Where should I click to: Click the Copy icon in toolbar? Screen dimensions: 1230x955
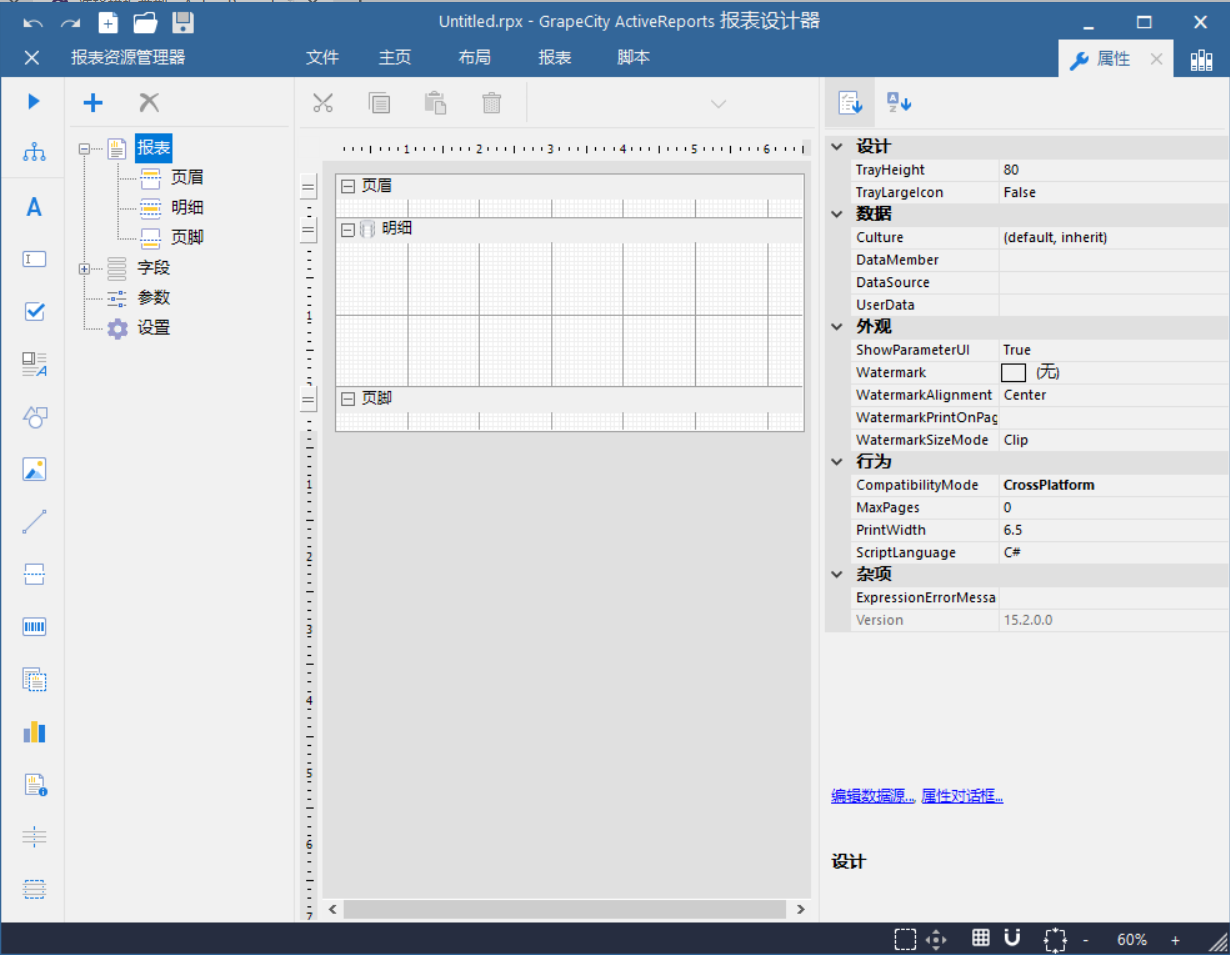coord(379,102)
